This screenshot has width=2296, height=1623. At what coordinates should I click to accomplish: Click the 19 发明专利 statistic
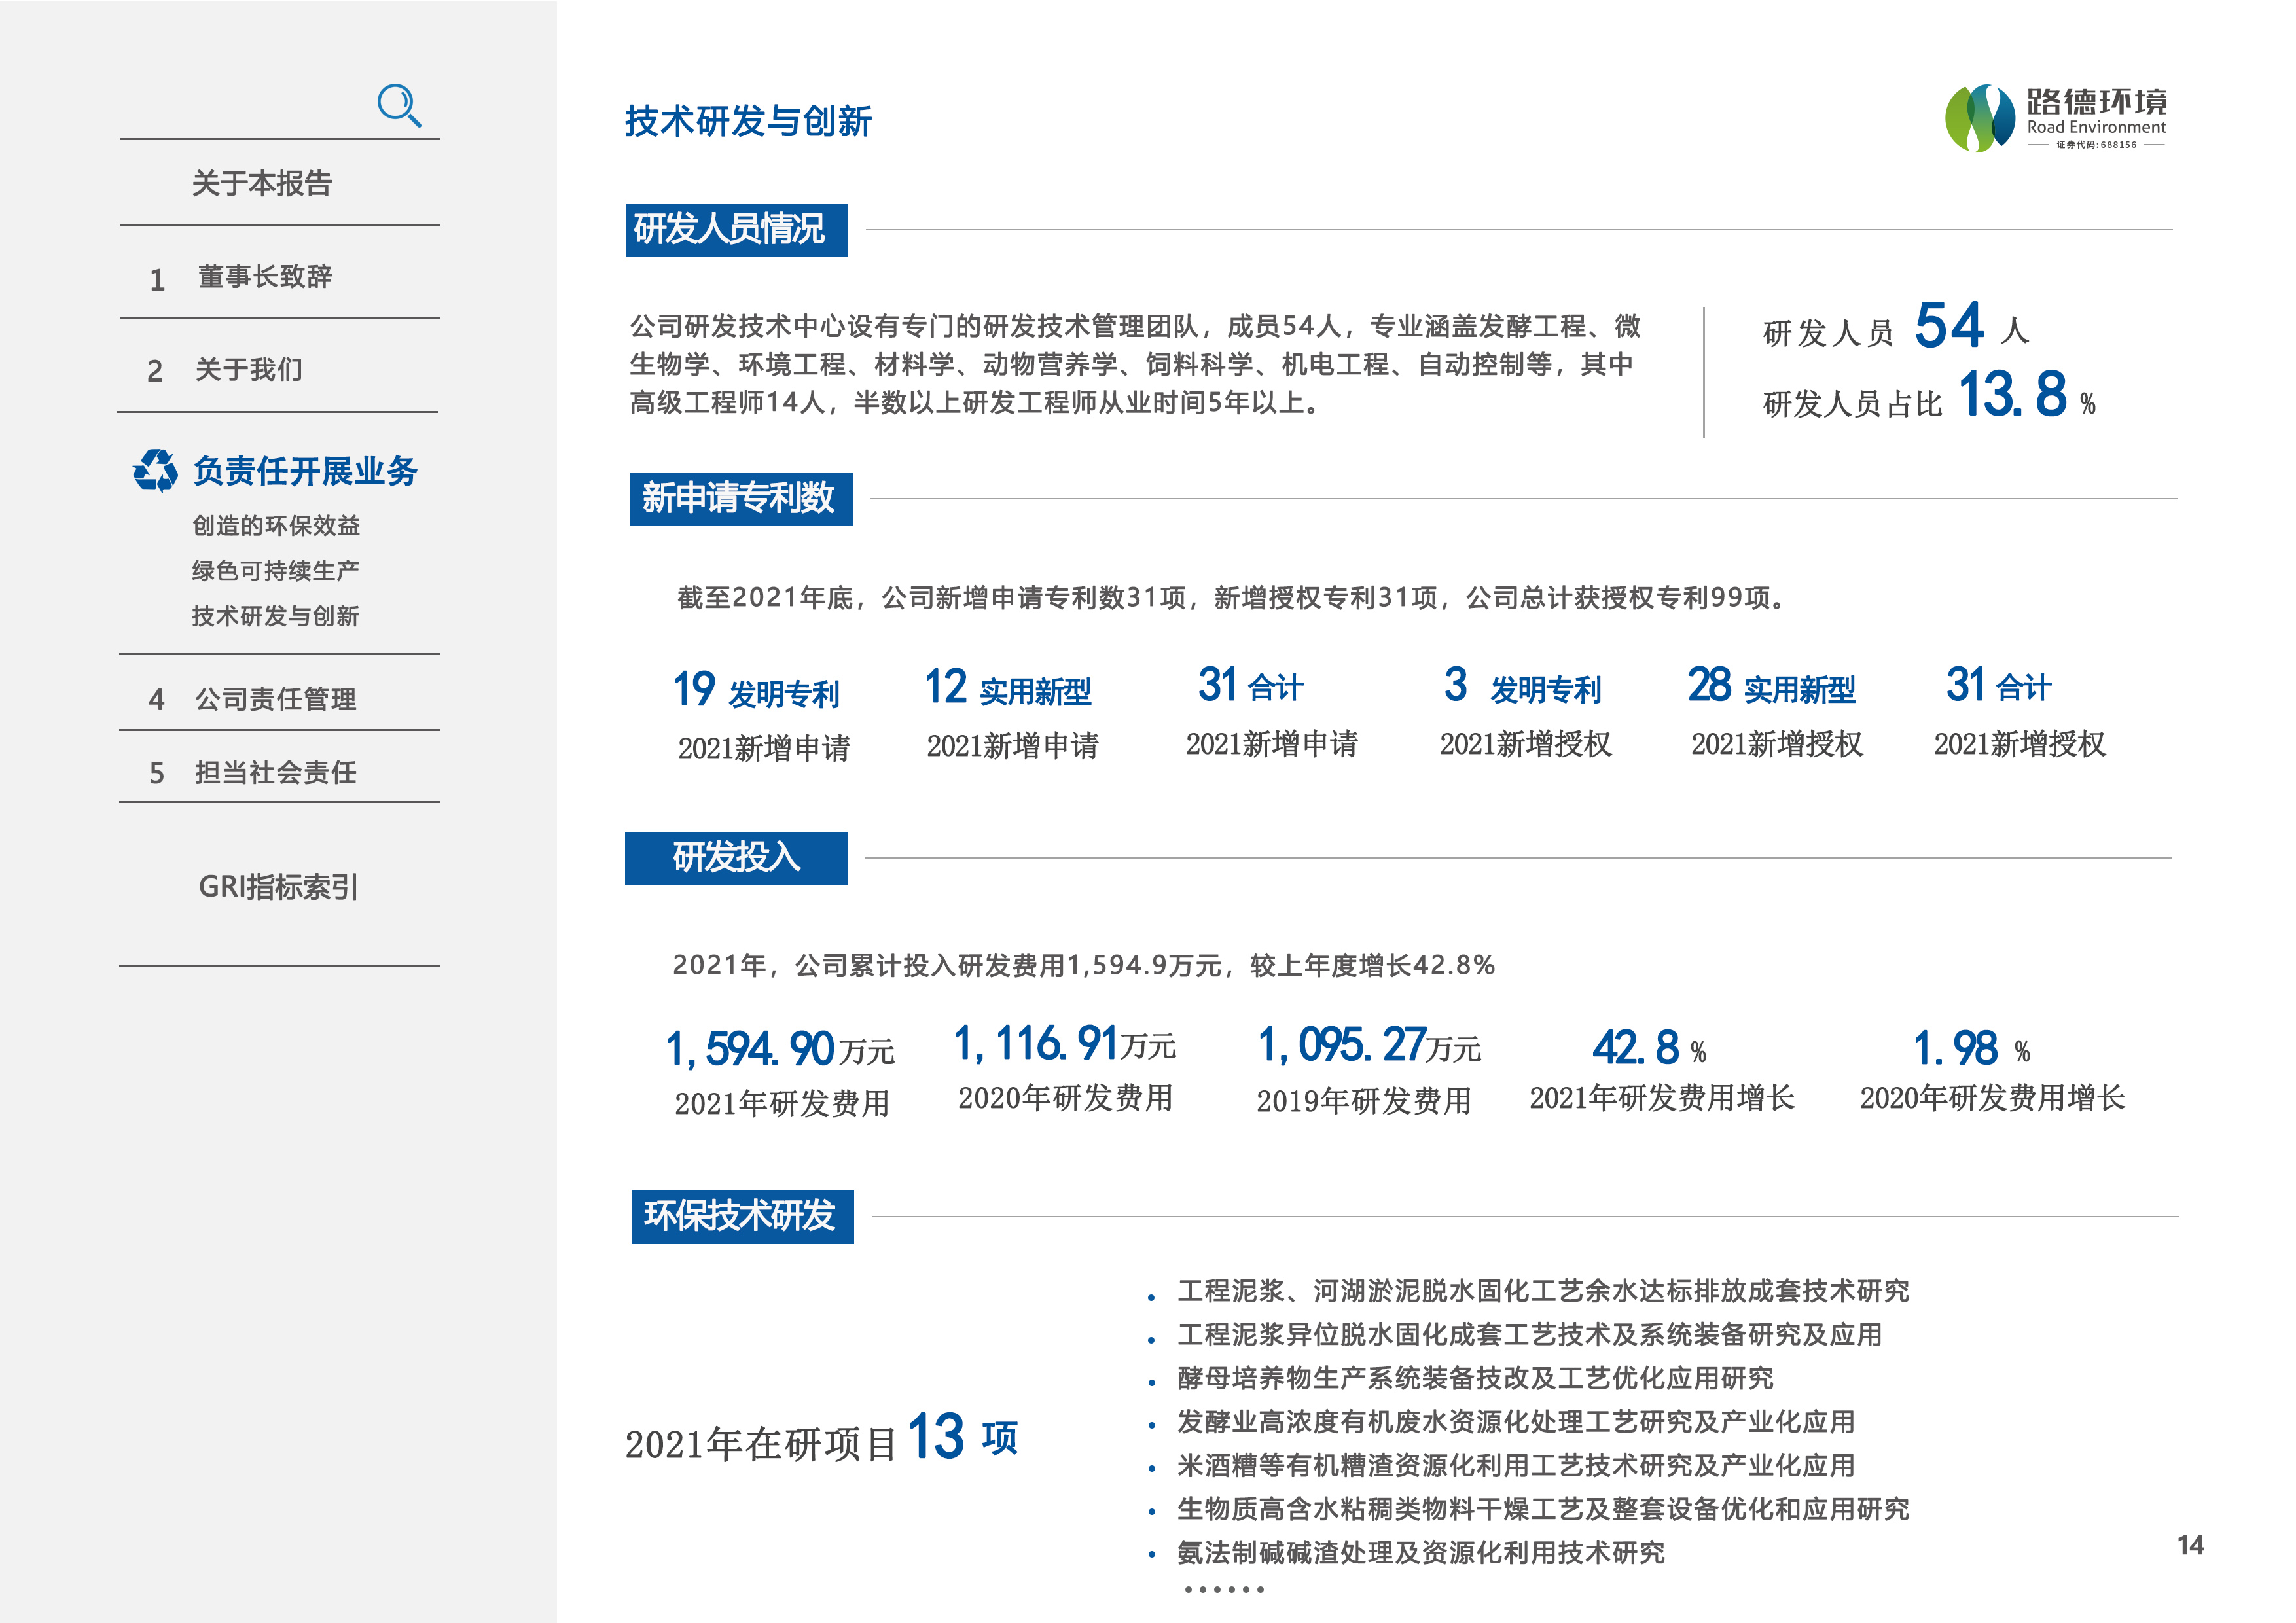click(x=756, y=690)
